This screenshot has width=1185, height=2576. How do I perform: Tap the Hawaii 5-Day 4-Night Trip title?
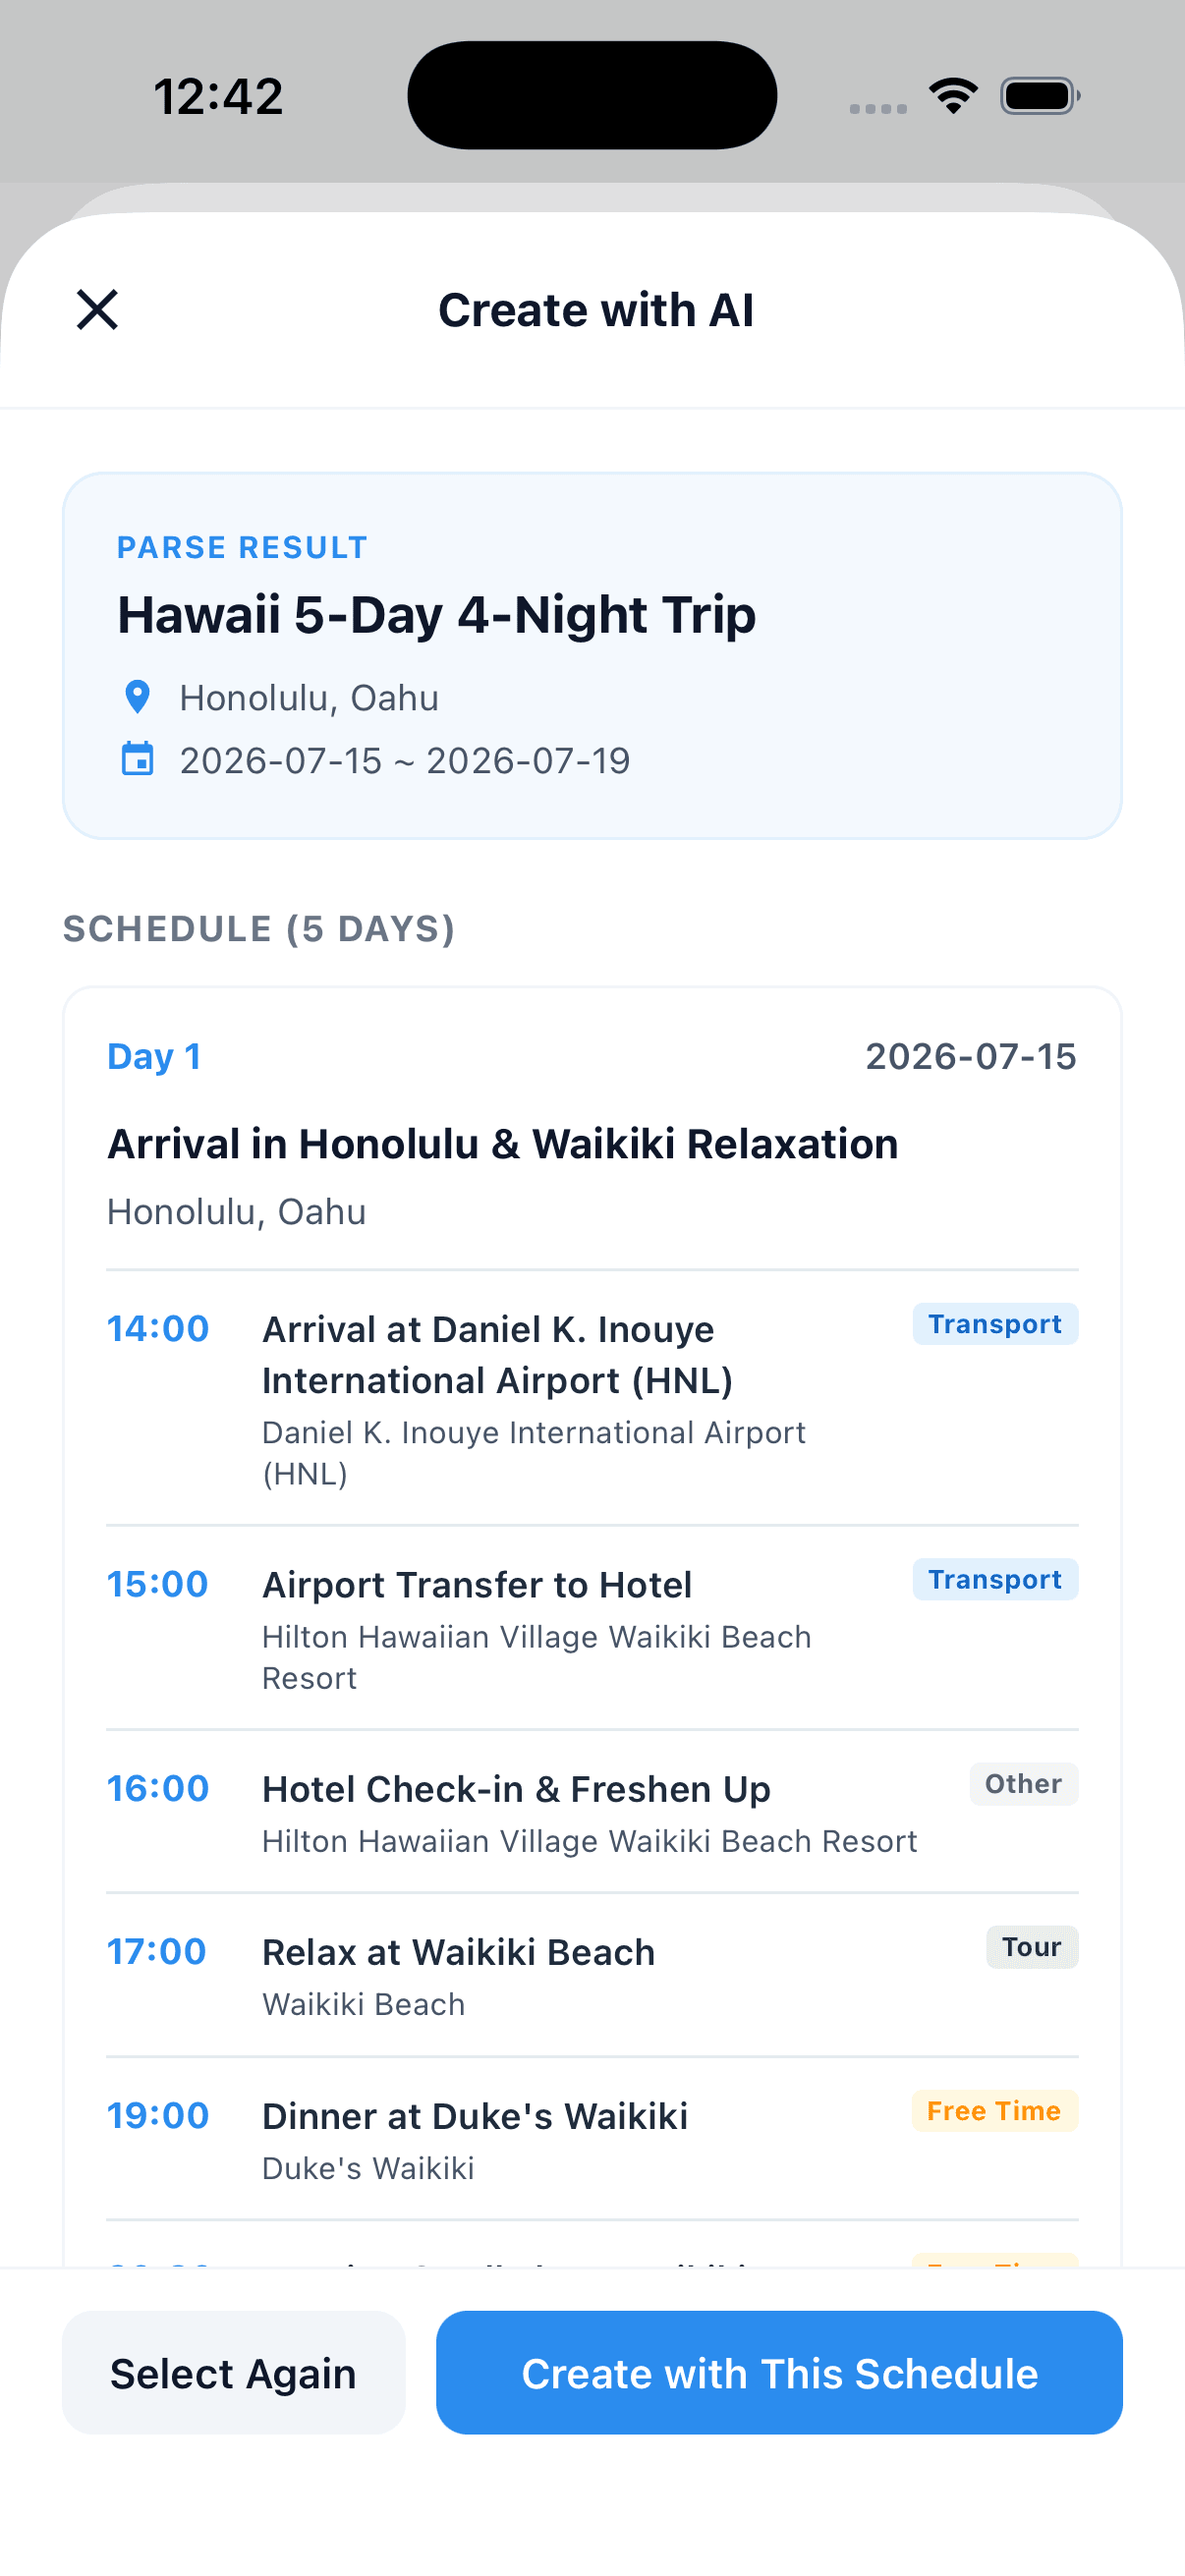(x=436, y=614)
